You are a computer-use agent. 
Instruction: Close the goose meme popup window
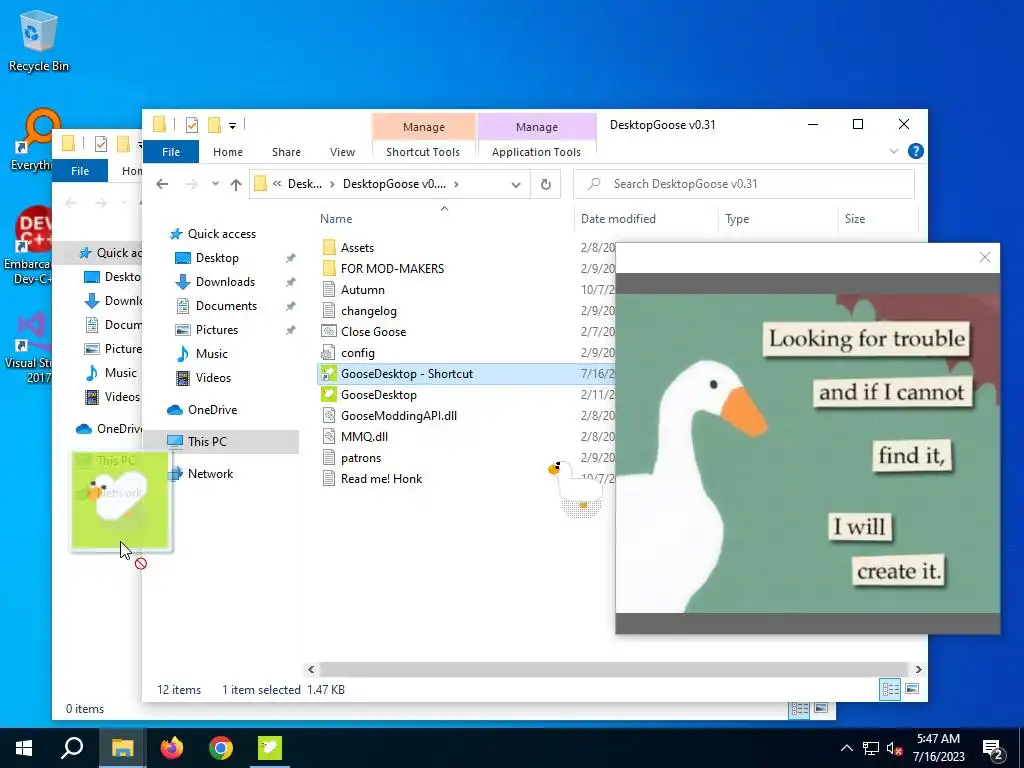pyautogui.click(x=985, y=257)
